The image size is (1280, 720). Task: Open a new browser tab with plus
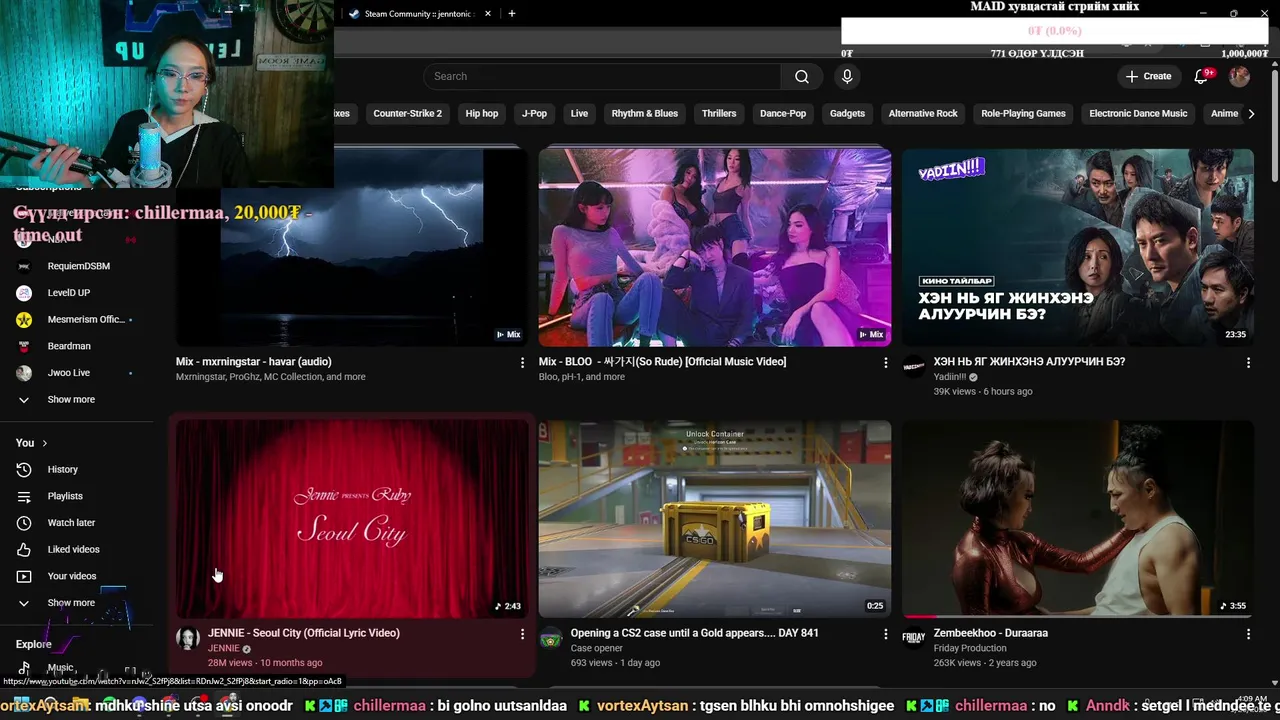[512, 14]
